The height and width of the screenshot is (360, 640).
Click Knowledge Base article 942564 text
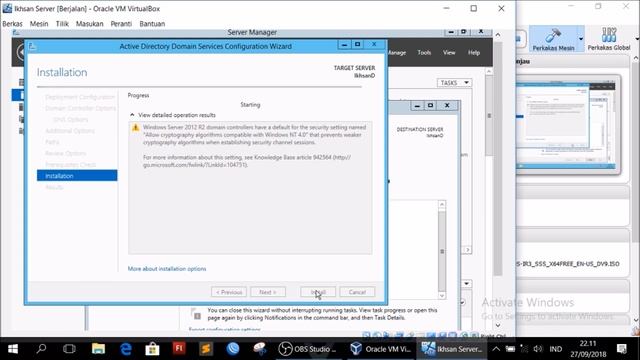pyautogui.click(x=293, y=157)
